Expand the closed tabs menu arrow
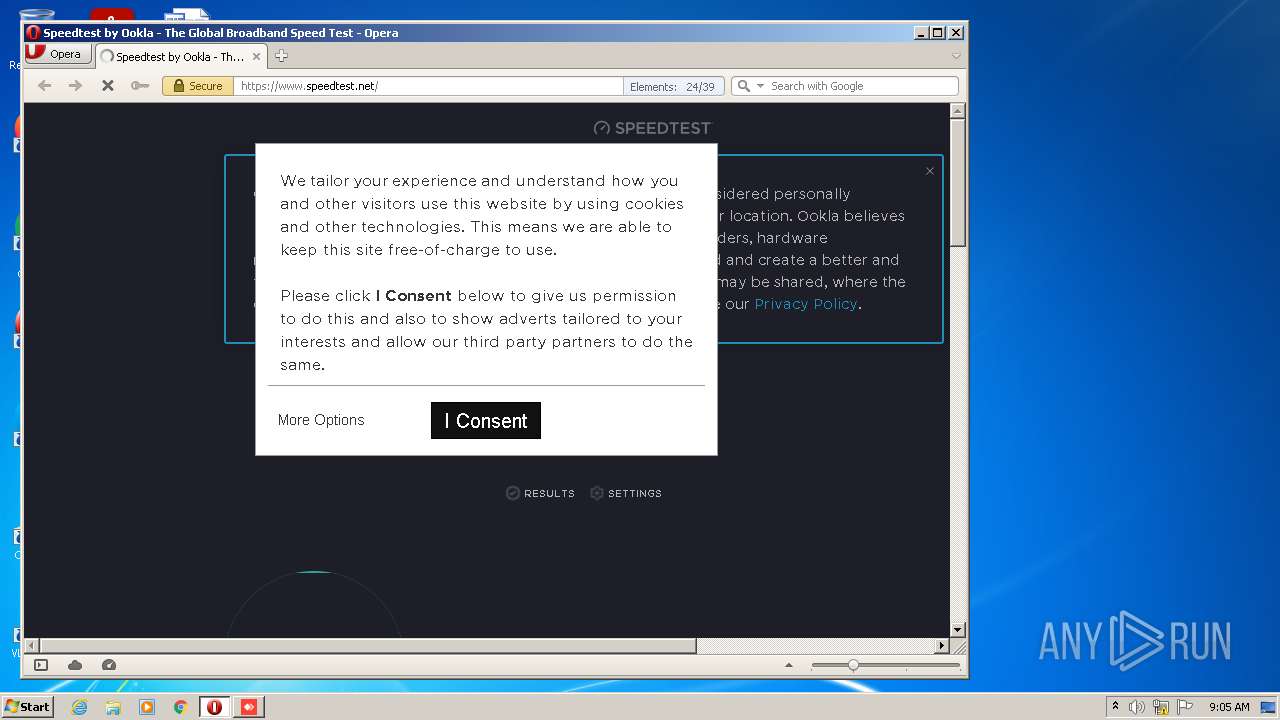Screen dimensions: 1280x720 [956, 56]
